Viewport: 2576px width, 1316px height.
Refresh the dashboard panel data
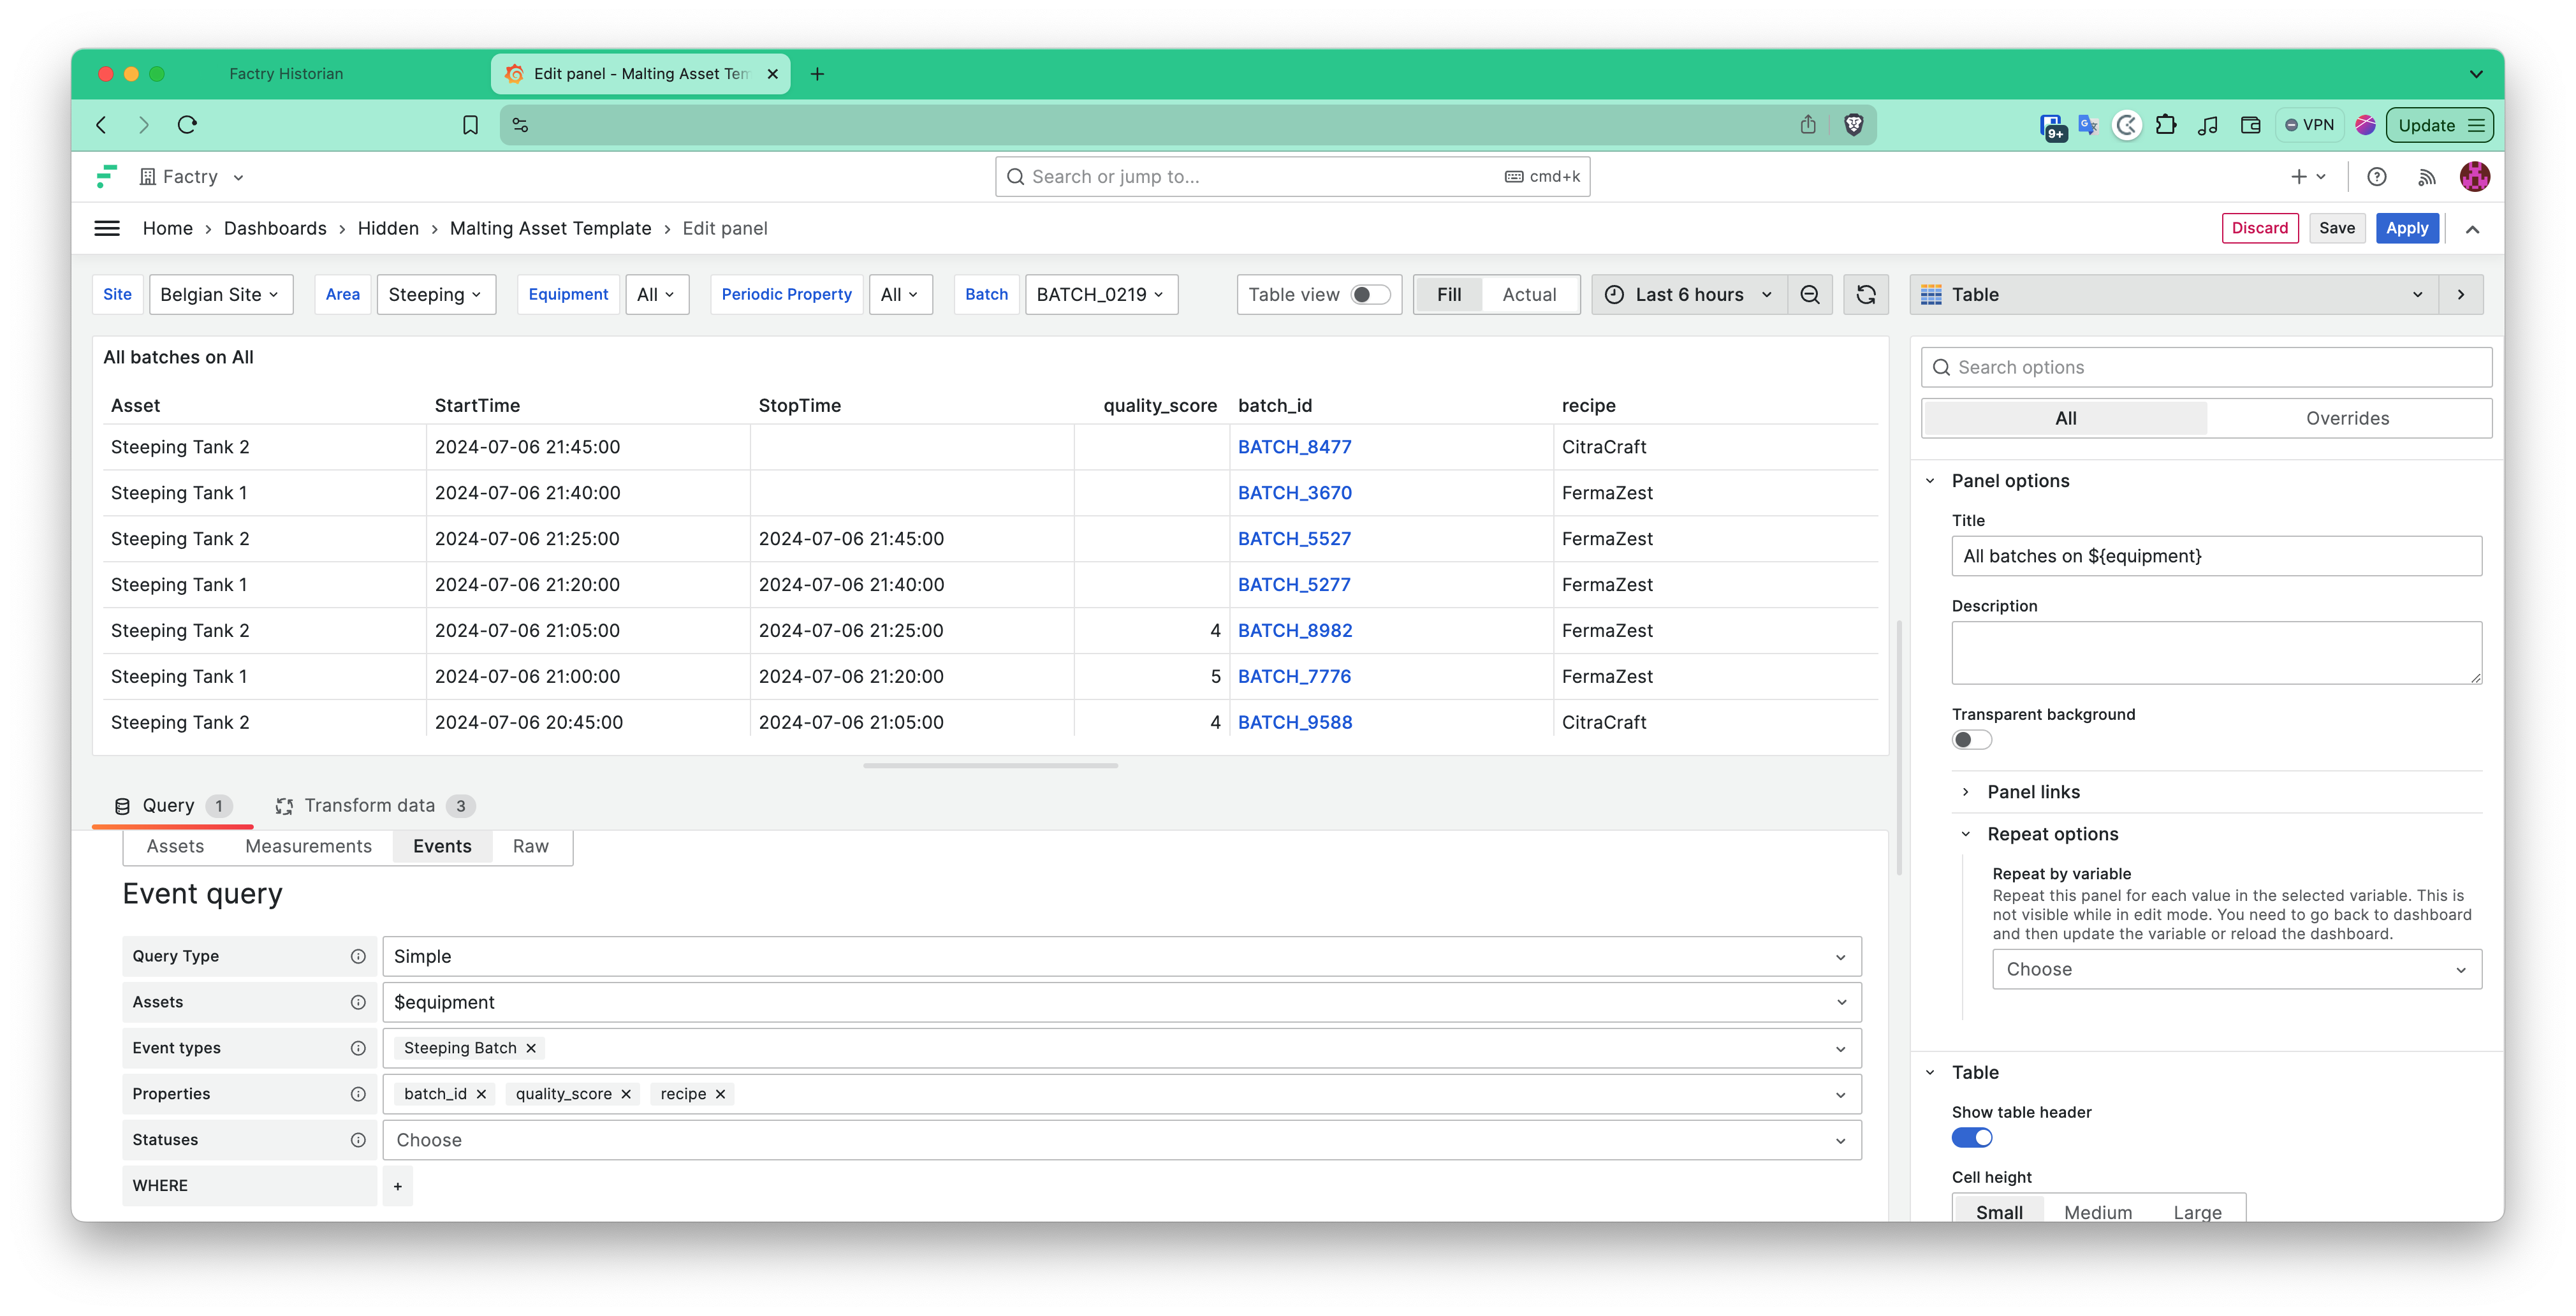click(1866, 294)
